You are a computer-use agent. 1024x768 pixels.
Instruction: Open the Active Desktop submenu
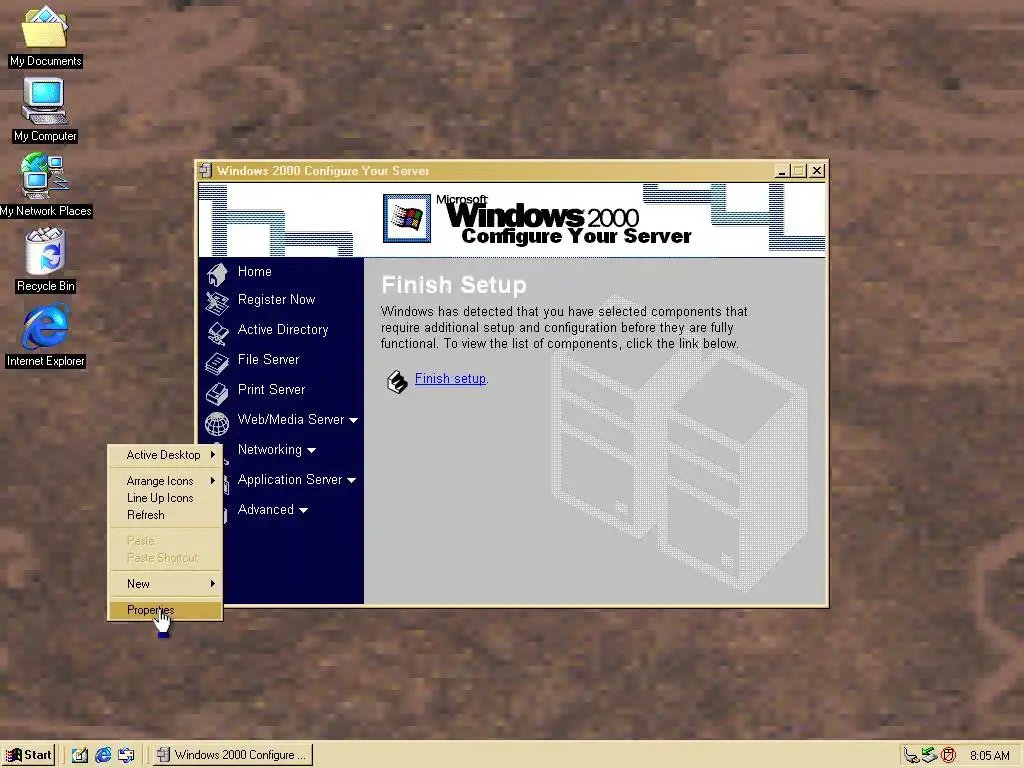coord(166,455)
